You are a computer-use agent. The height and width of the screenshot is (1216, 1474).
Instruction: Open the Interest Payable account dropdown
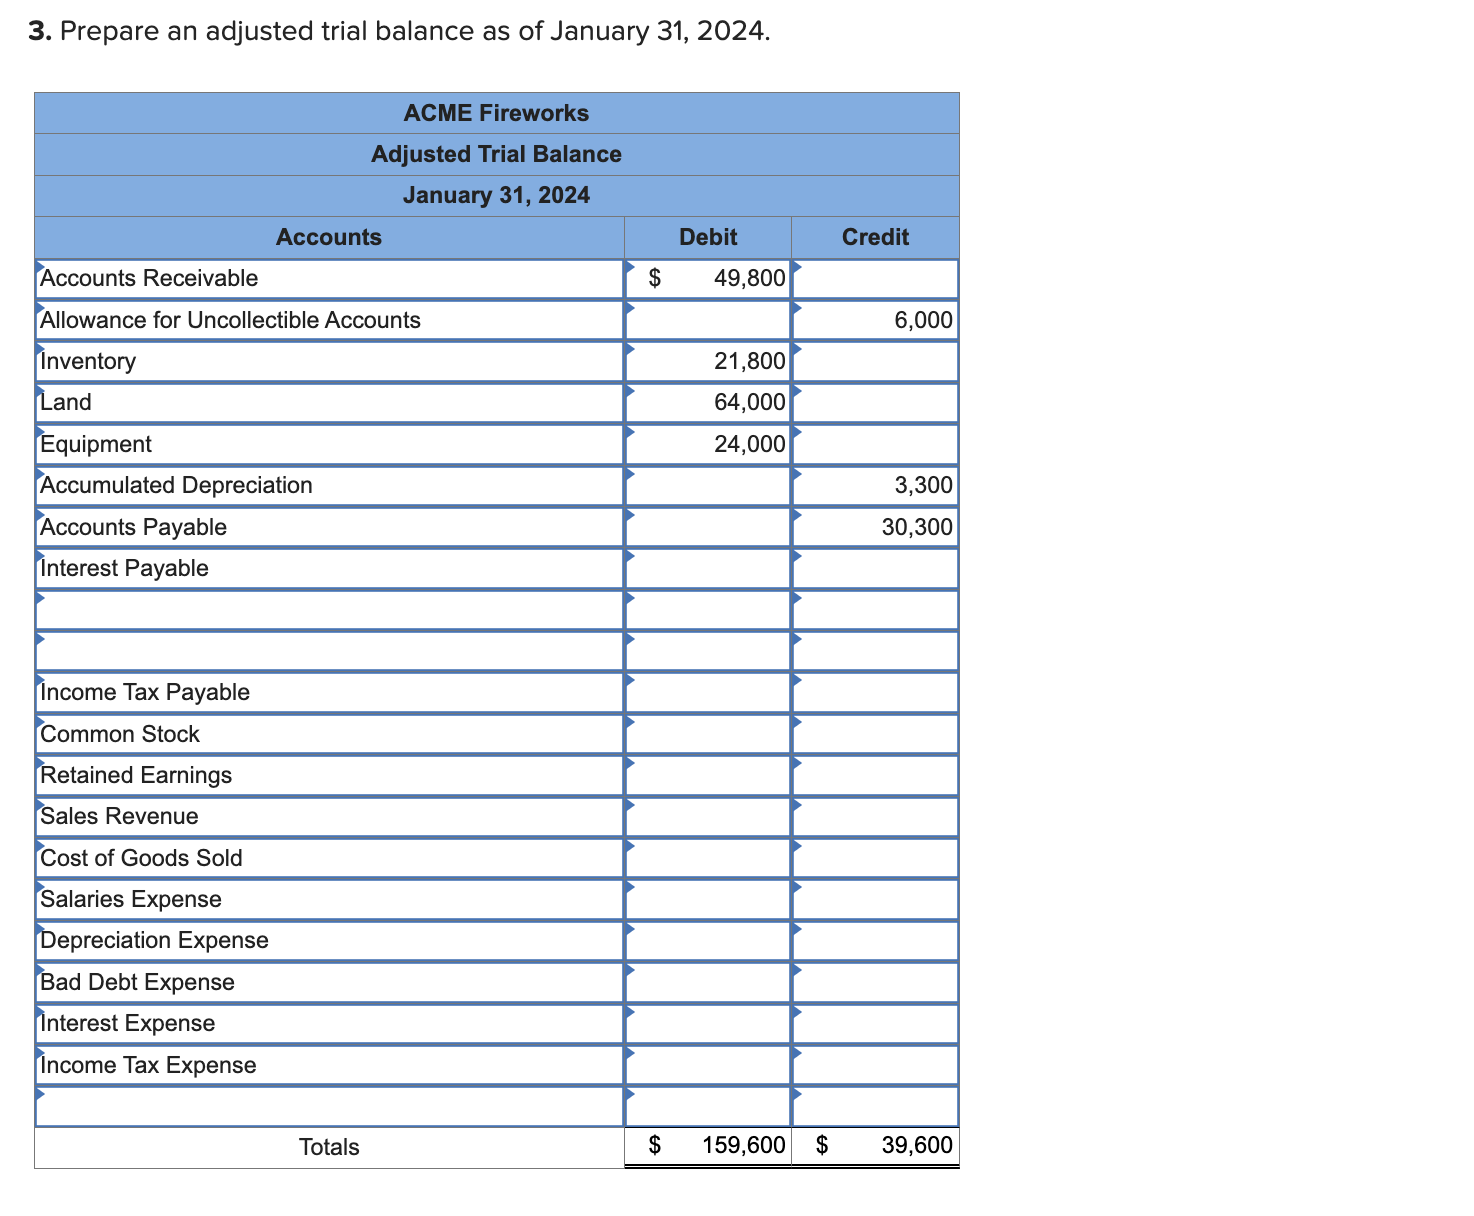click(x=330, y=568)
